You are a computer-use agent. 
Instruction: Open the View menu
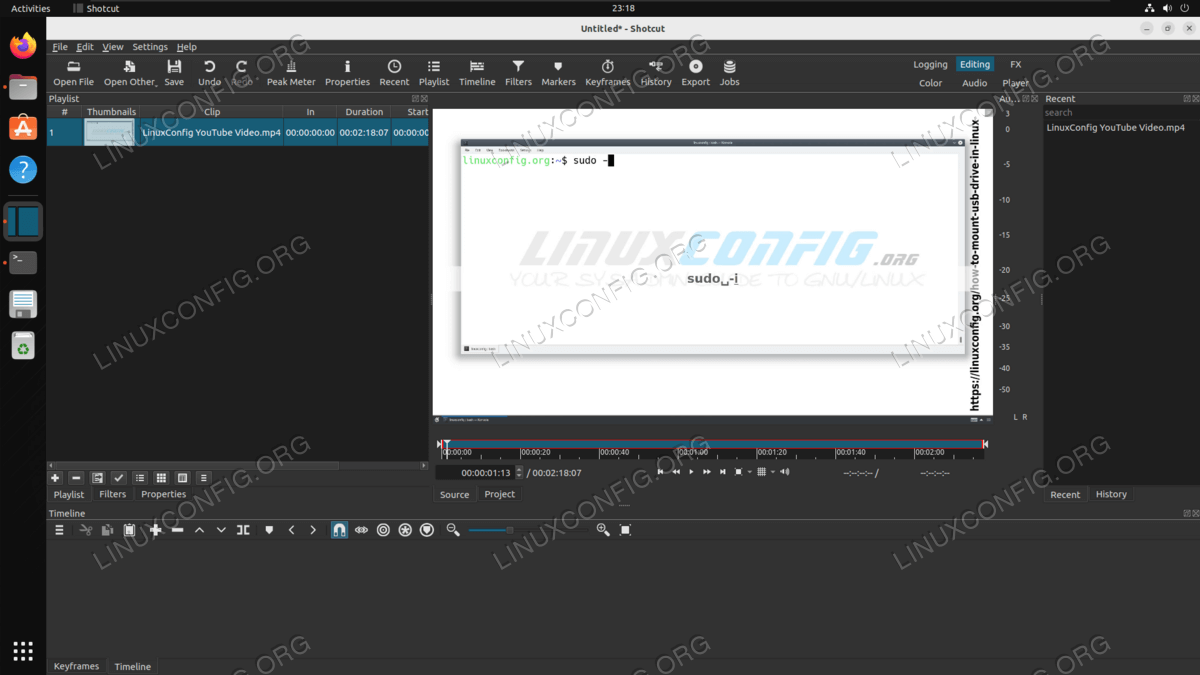pos(113,47)
